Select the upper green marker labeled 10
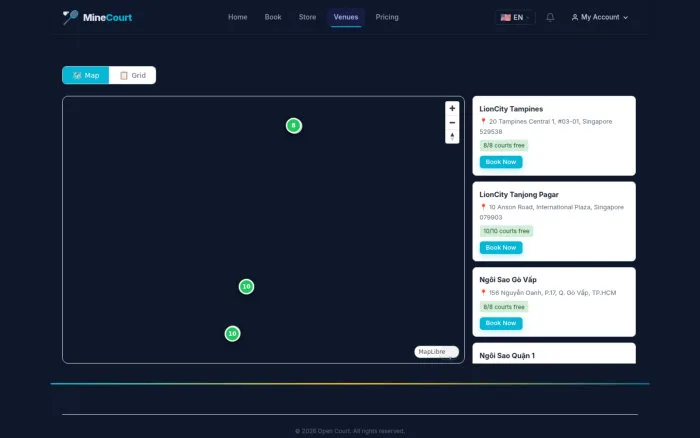 click(x=246, y=287)
